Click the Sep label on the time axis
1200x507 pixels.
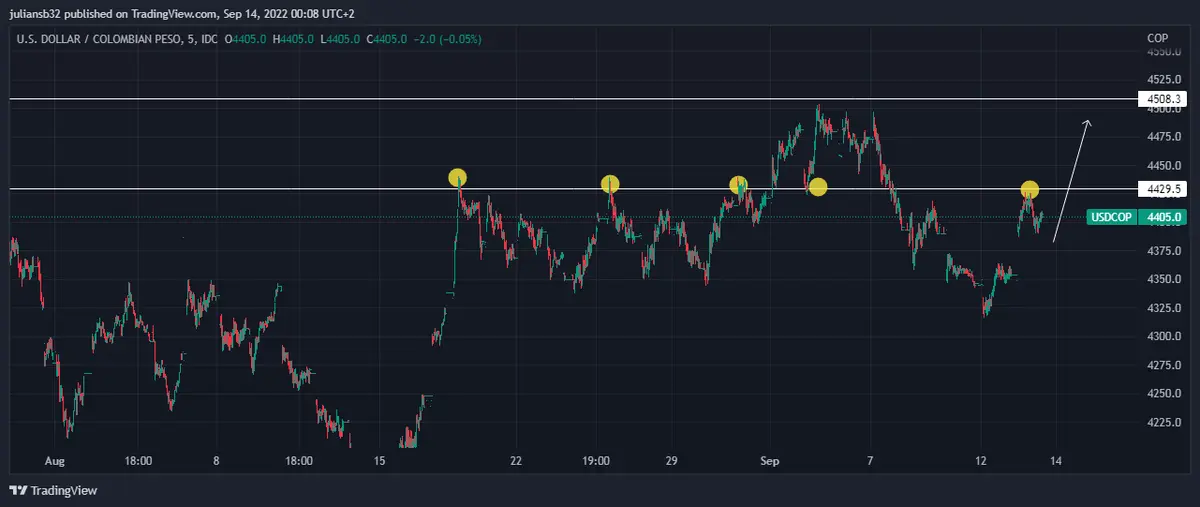(769, 461)
